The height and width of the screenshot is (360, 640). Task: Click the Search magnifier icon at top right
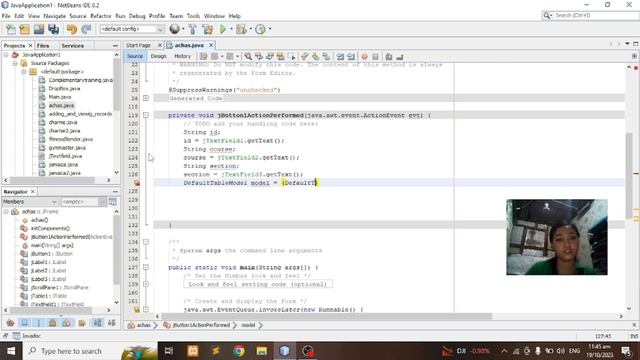coord(547,15)
